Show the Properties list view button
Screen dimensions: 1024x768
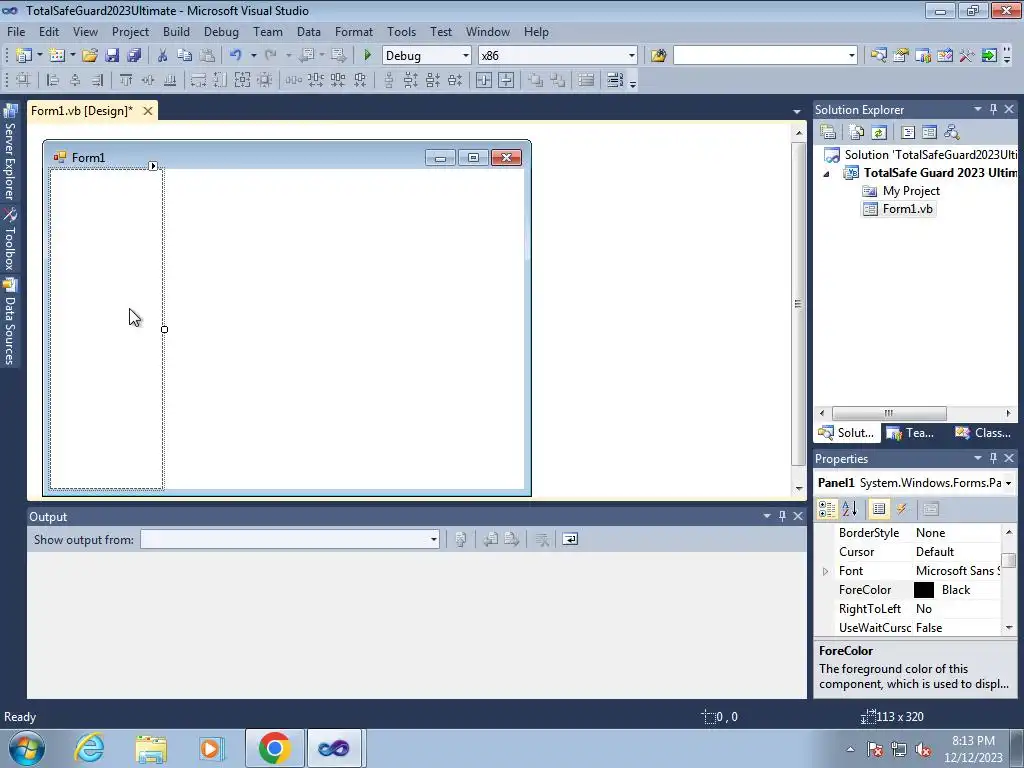point(879,509)
